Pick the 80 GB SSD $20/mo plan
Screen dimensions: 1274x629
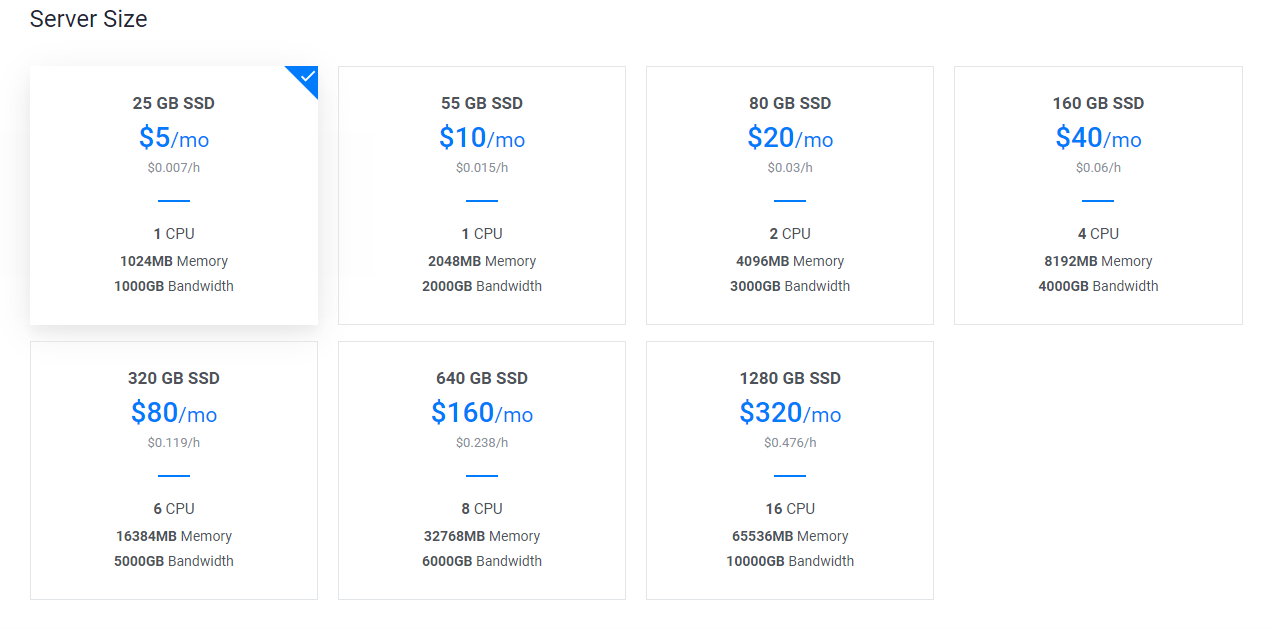pos(790,195)
